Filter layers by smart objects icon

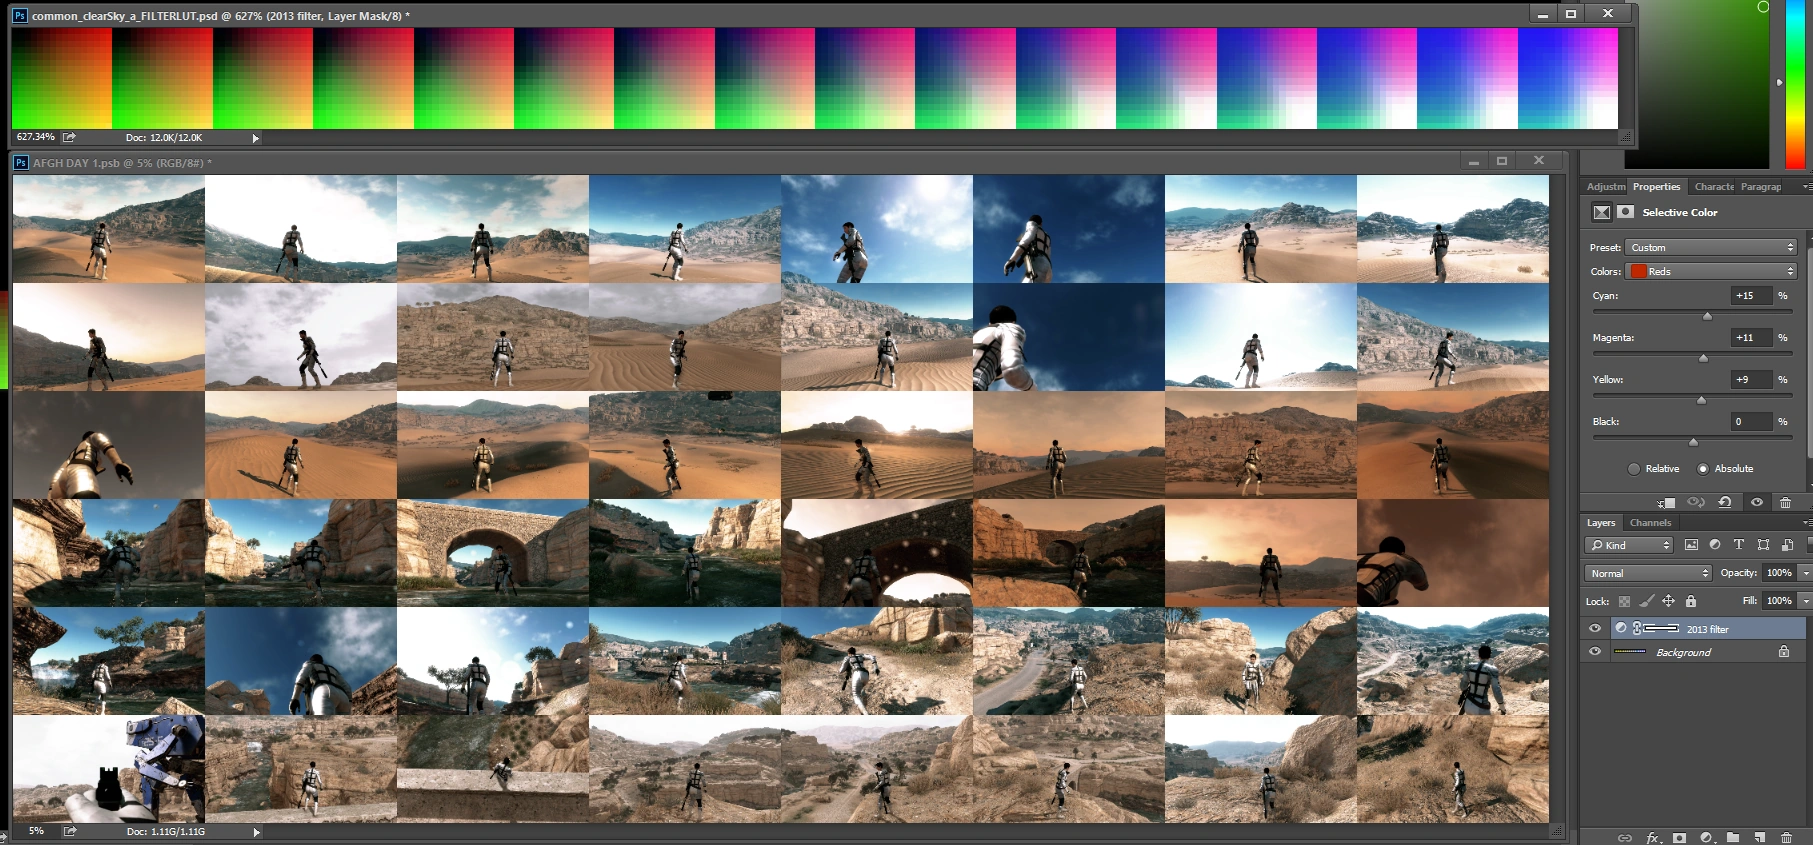1788,545
